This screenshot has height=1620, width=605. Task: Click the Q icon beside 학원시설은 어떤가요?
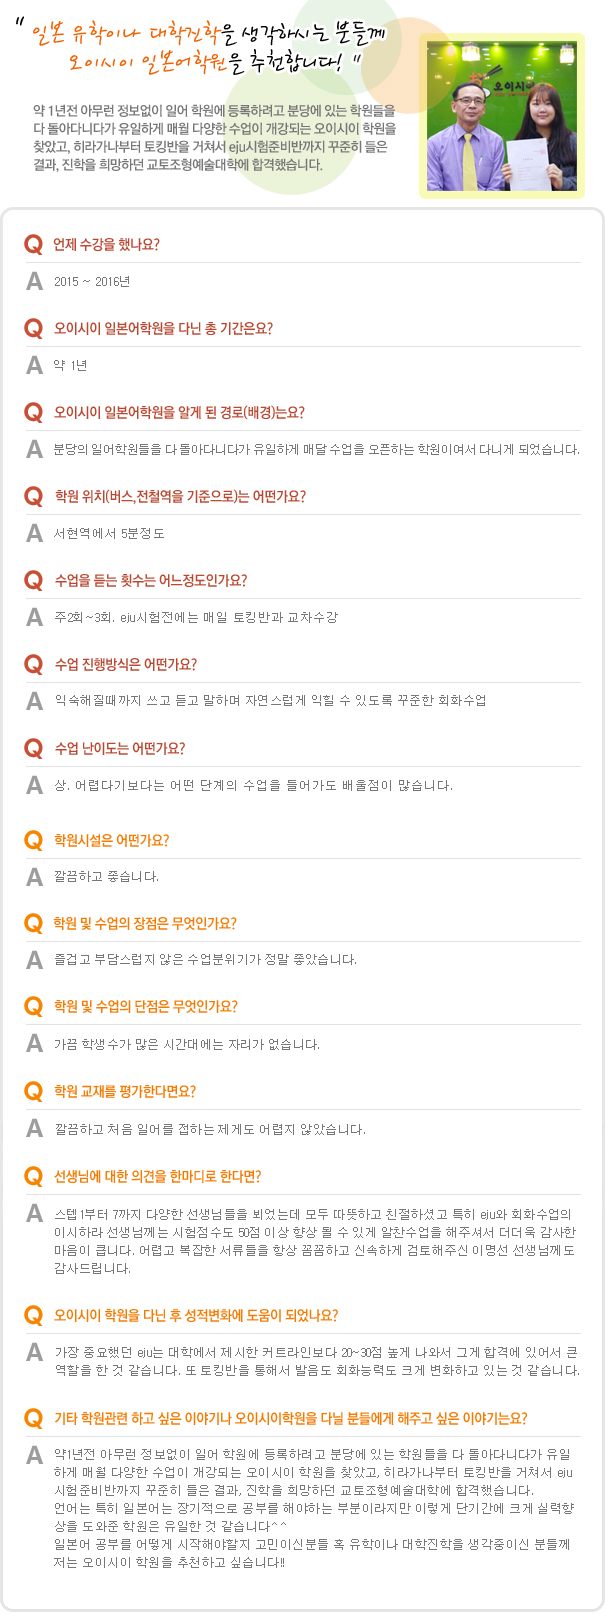tap(34, 841)
